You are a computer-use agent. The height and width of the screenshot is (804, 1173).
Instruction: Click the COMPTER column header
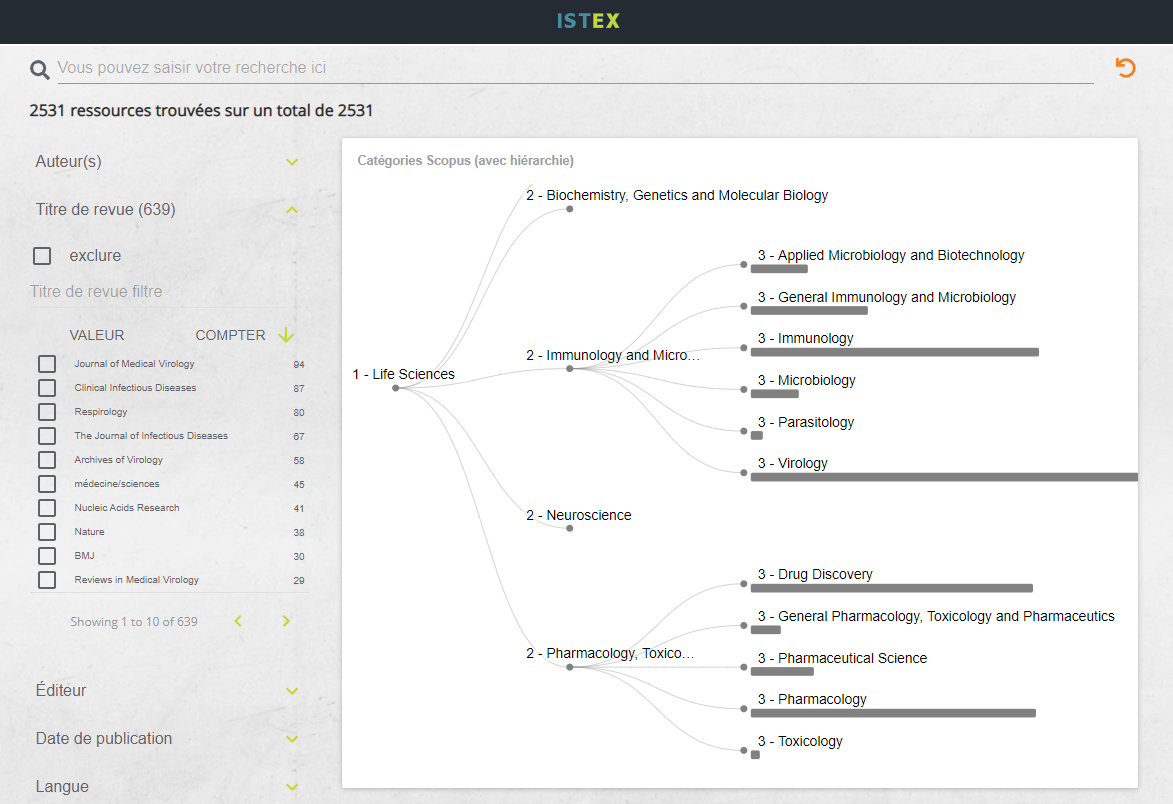[x=230, y=335]
